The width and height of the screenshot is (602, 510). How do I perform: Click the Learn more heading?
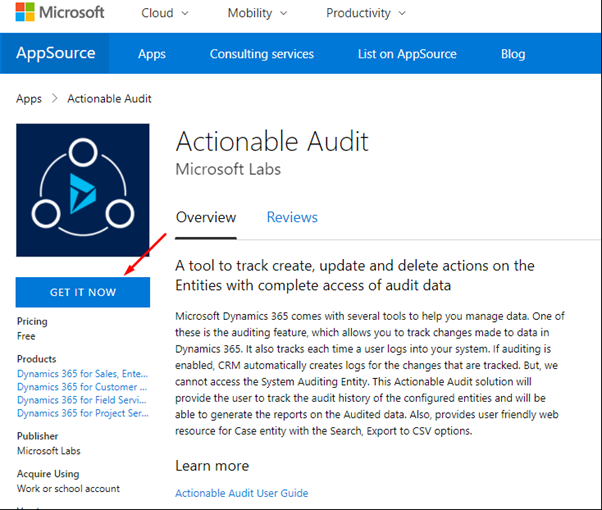tap(212, 466)
